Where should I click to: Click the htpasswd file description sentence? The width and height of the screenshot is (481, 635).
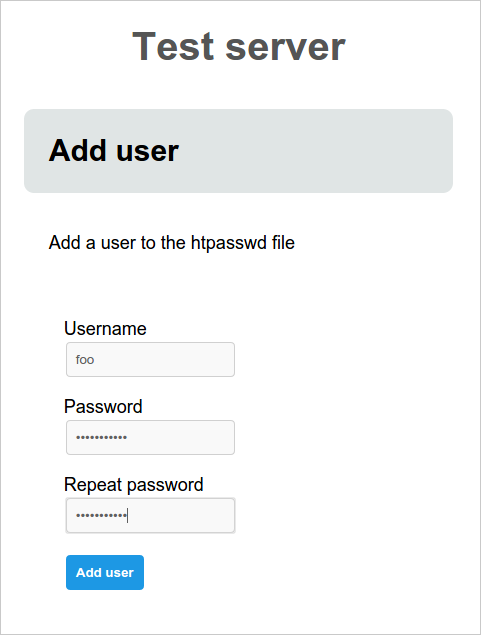click(x=172, y=243)
